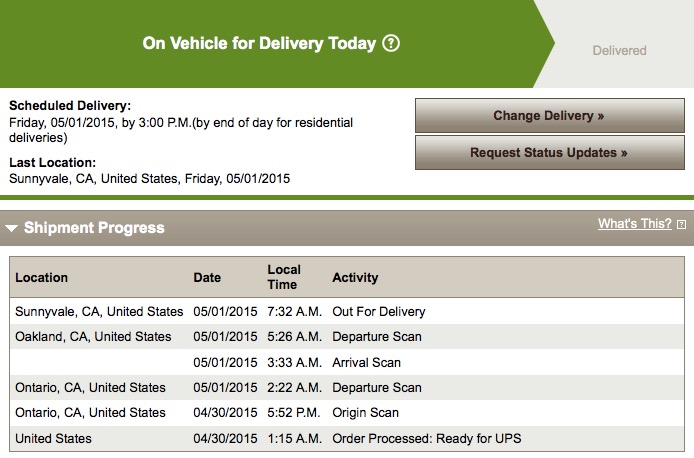Click the Scheduled Delivery label
The image size is (694, 458).
[70, 106]
